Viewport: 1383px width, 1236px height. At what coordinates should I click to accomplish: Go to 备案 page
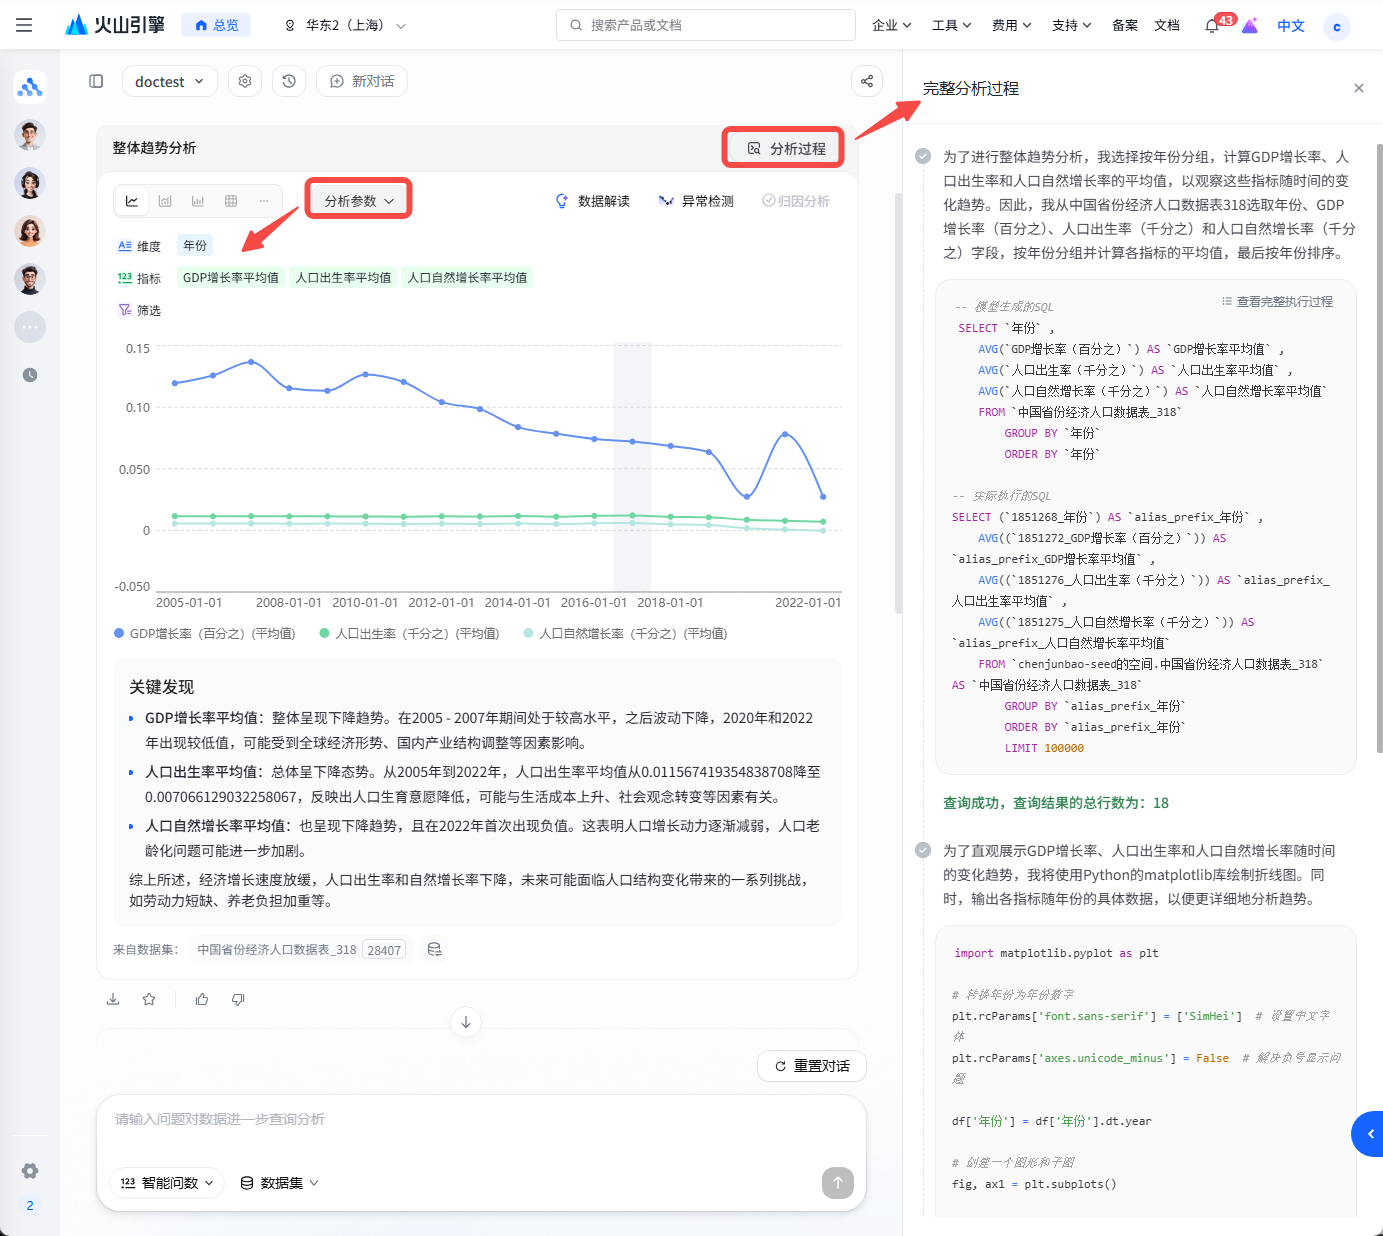(1125, 25)
